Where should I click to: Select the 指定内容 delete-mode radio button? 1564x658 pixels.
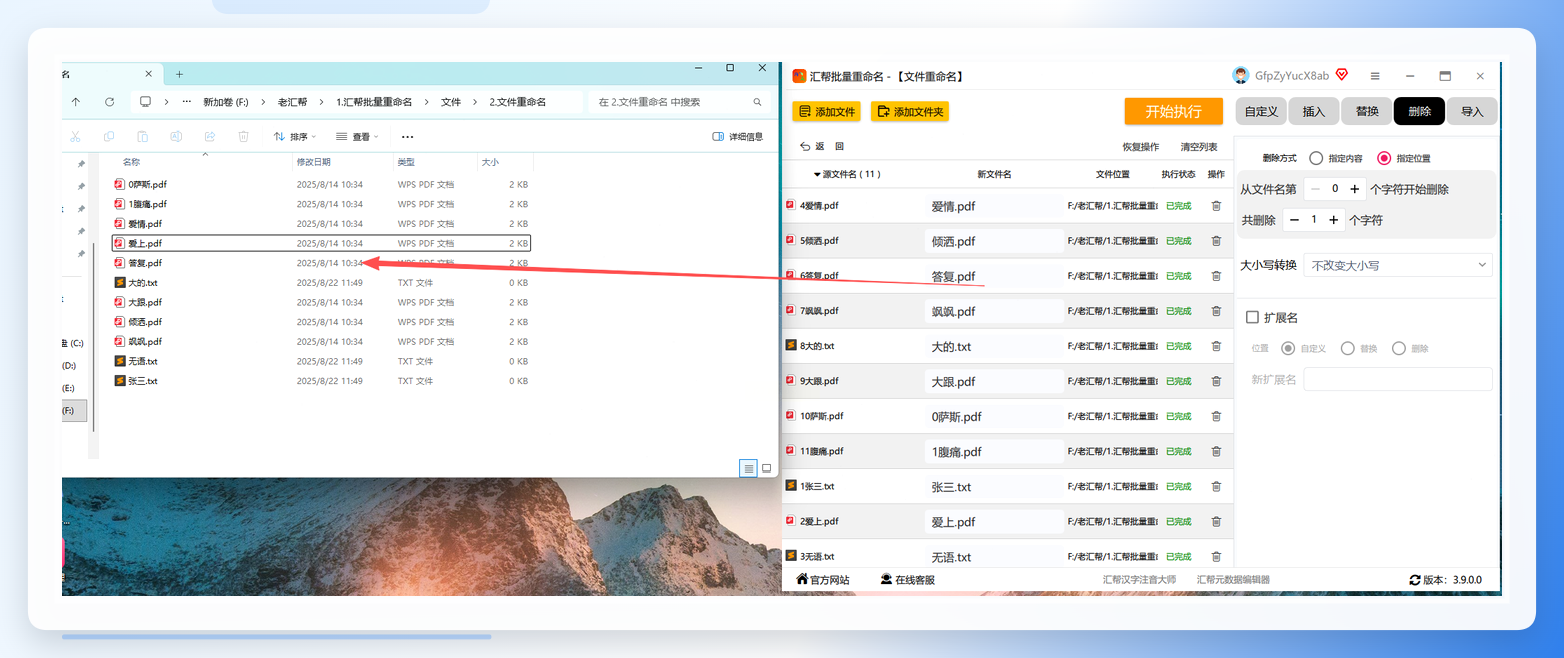pos(1316,158)
